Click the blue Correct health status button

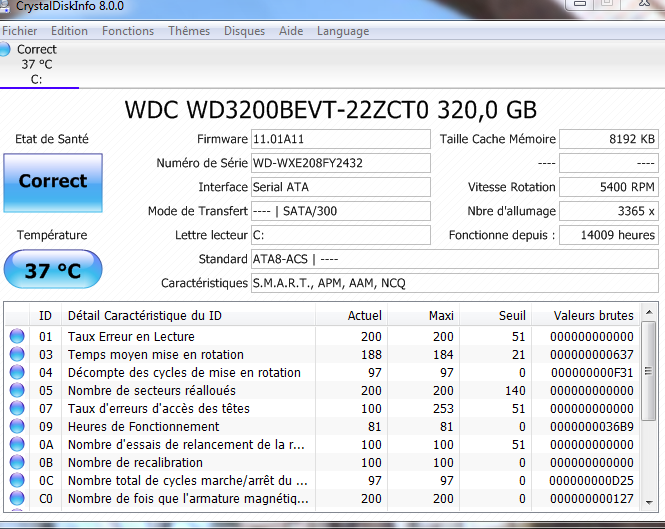[53, 182]
